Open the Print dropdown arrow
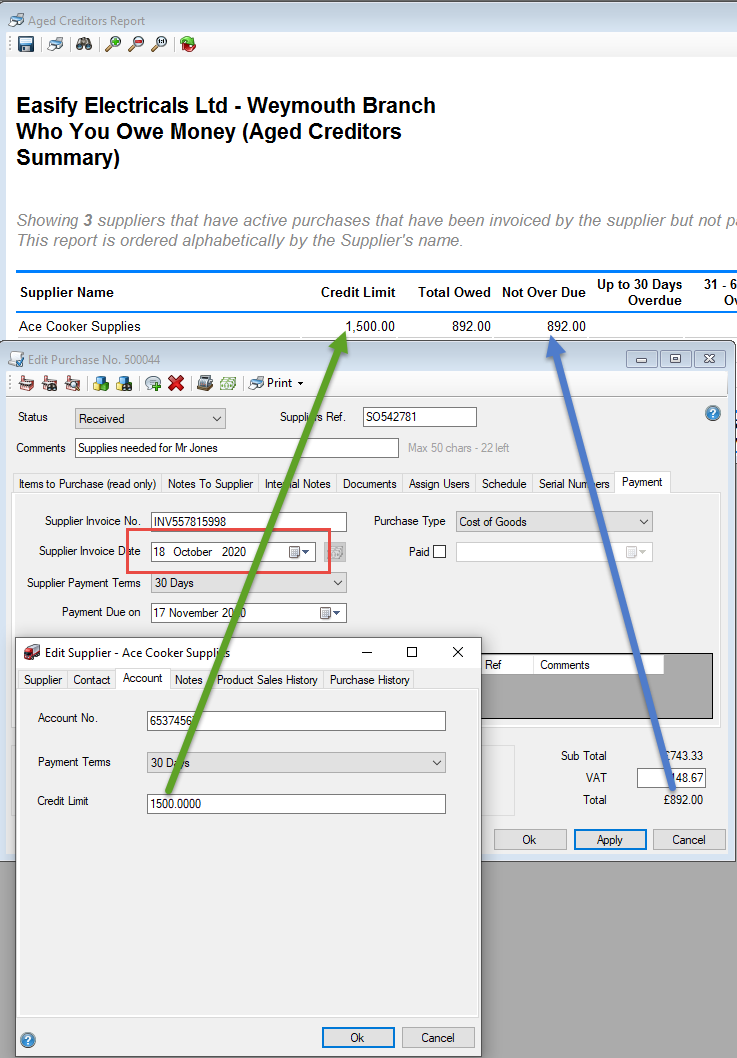Image resolution: width=737 pixels, height=1058 pixels. click(300, 383)
